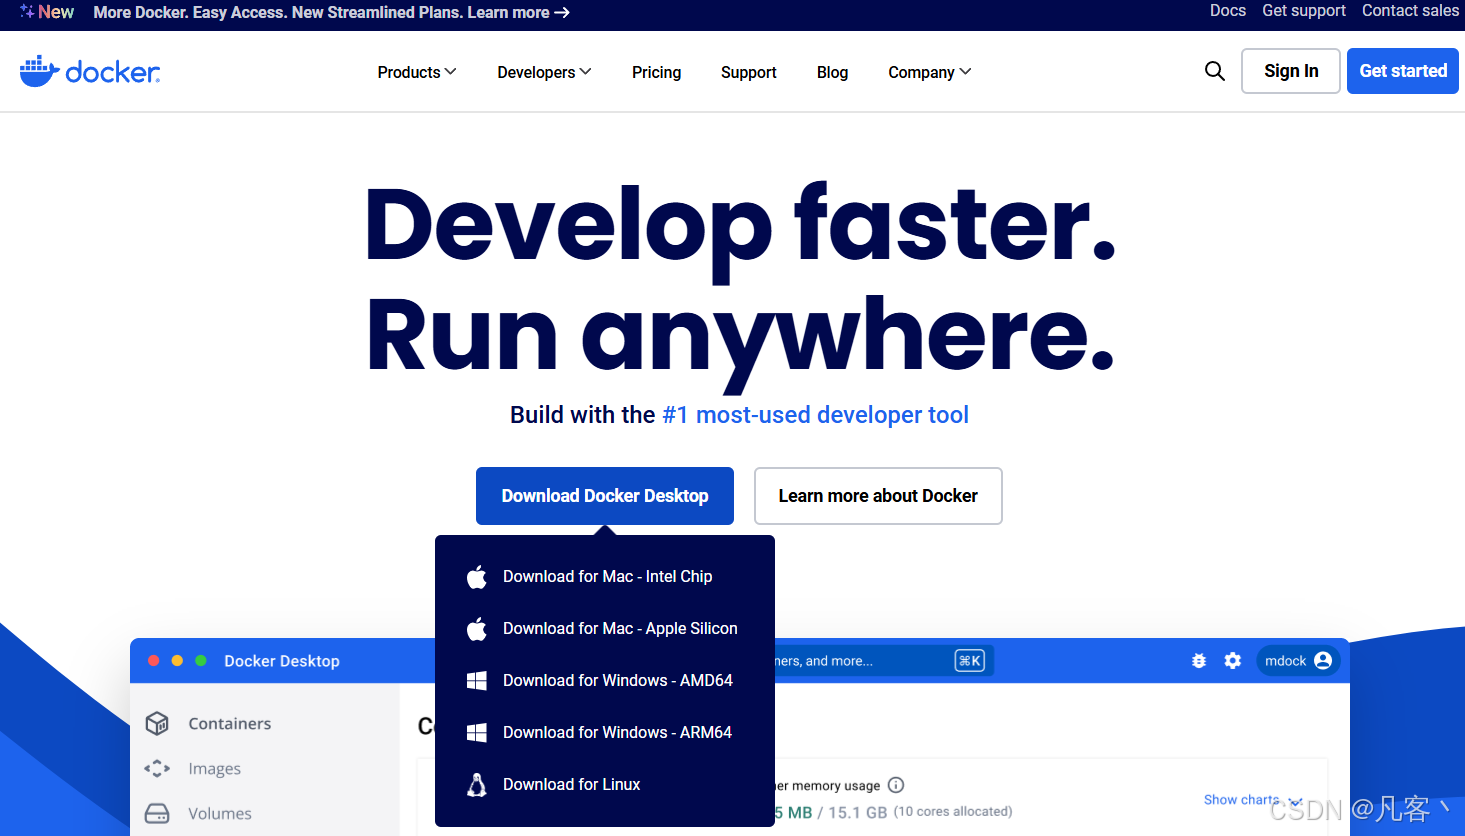Screen dimensions: 1465x836
Task: Select Containers label in Docker Desktop sidebar
Action: pos(230,723)
